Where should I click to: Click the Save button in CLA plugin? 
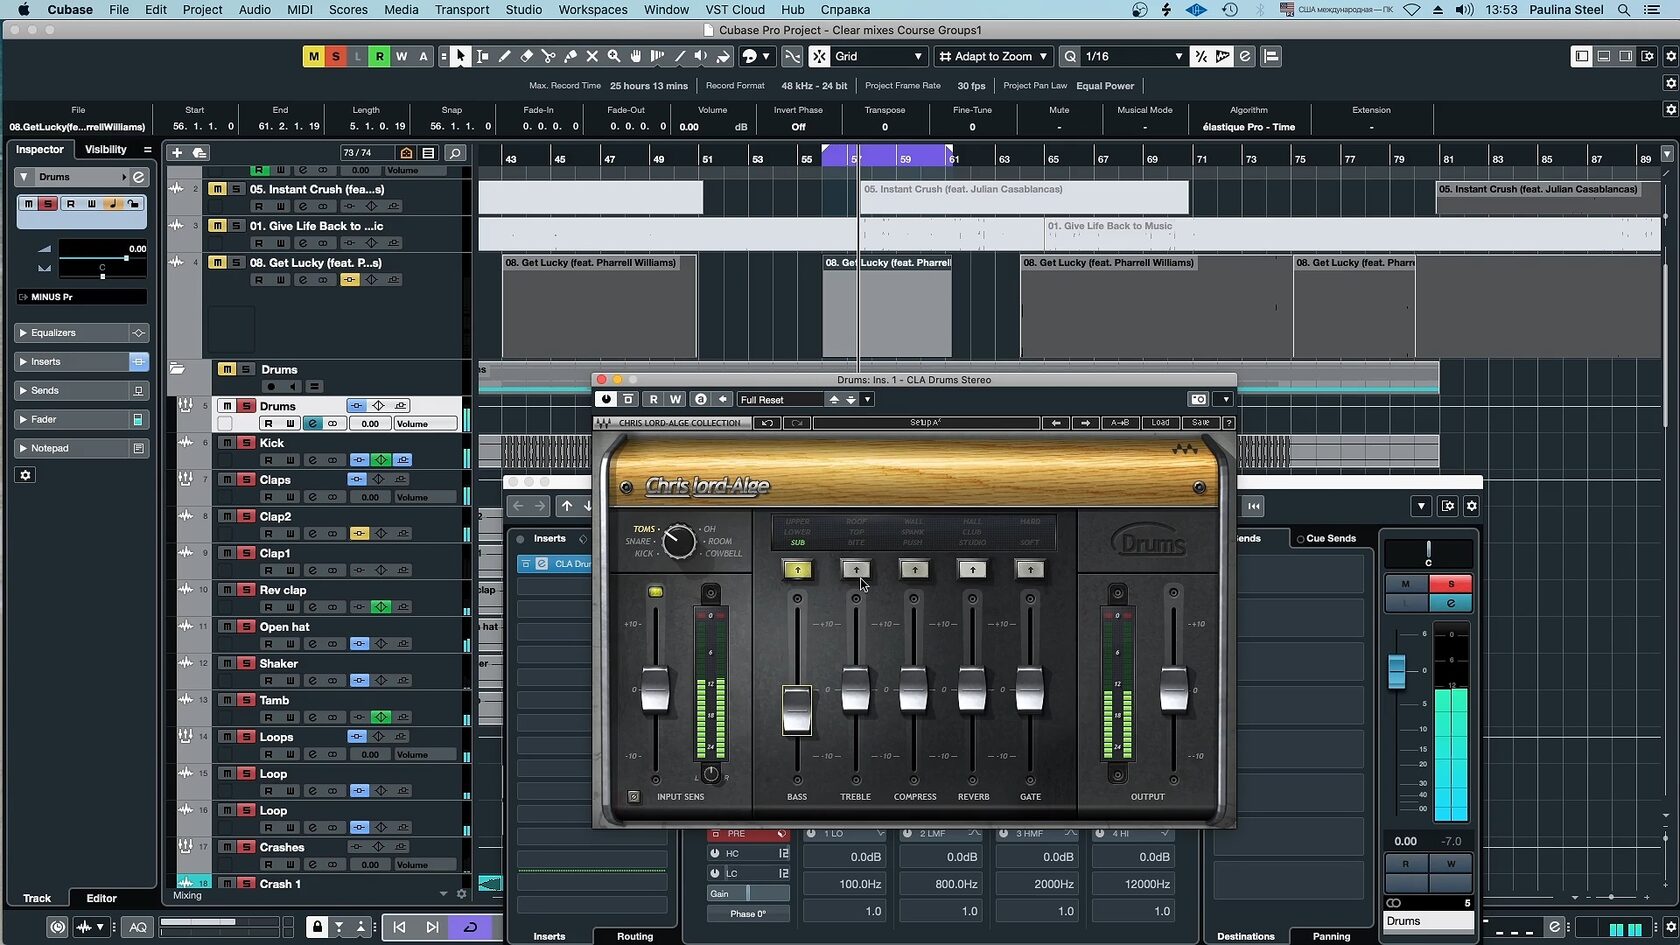pos(1200,423)
